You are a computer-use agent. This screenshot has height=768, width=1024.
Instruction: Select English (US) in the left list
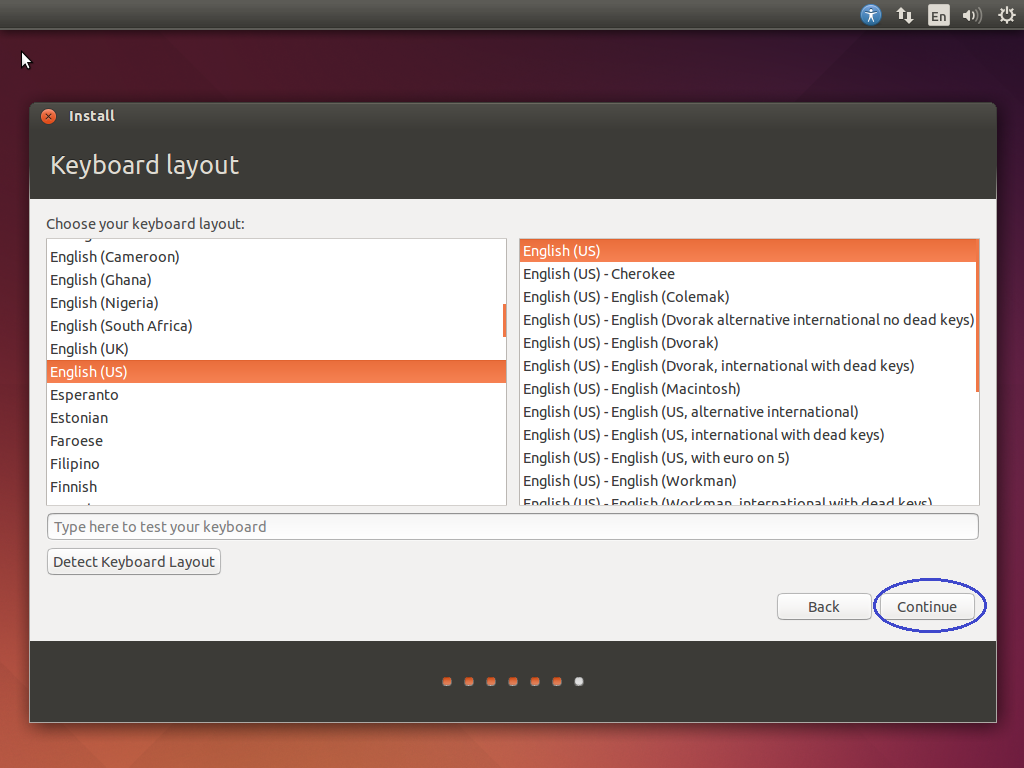pos(275,372)
